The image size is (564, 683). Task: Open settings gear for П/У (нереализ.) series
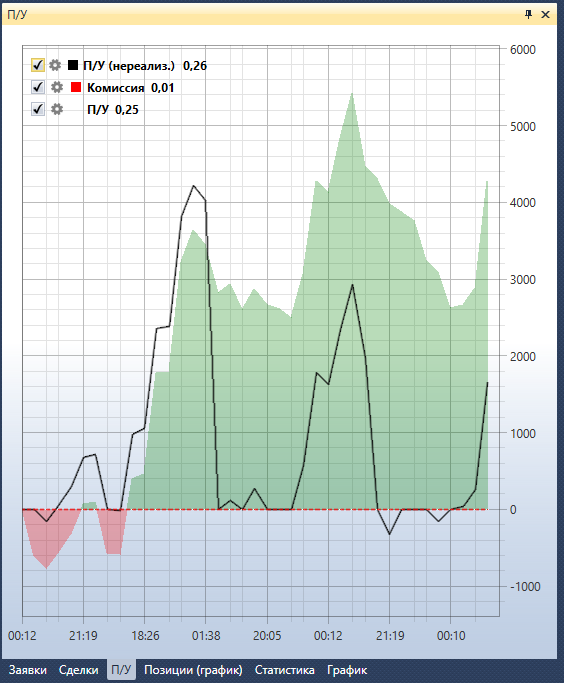[x=55, y=65]
